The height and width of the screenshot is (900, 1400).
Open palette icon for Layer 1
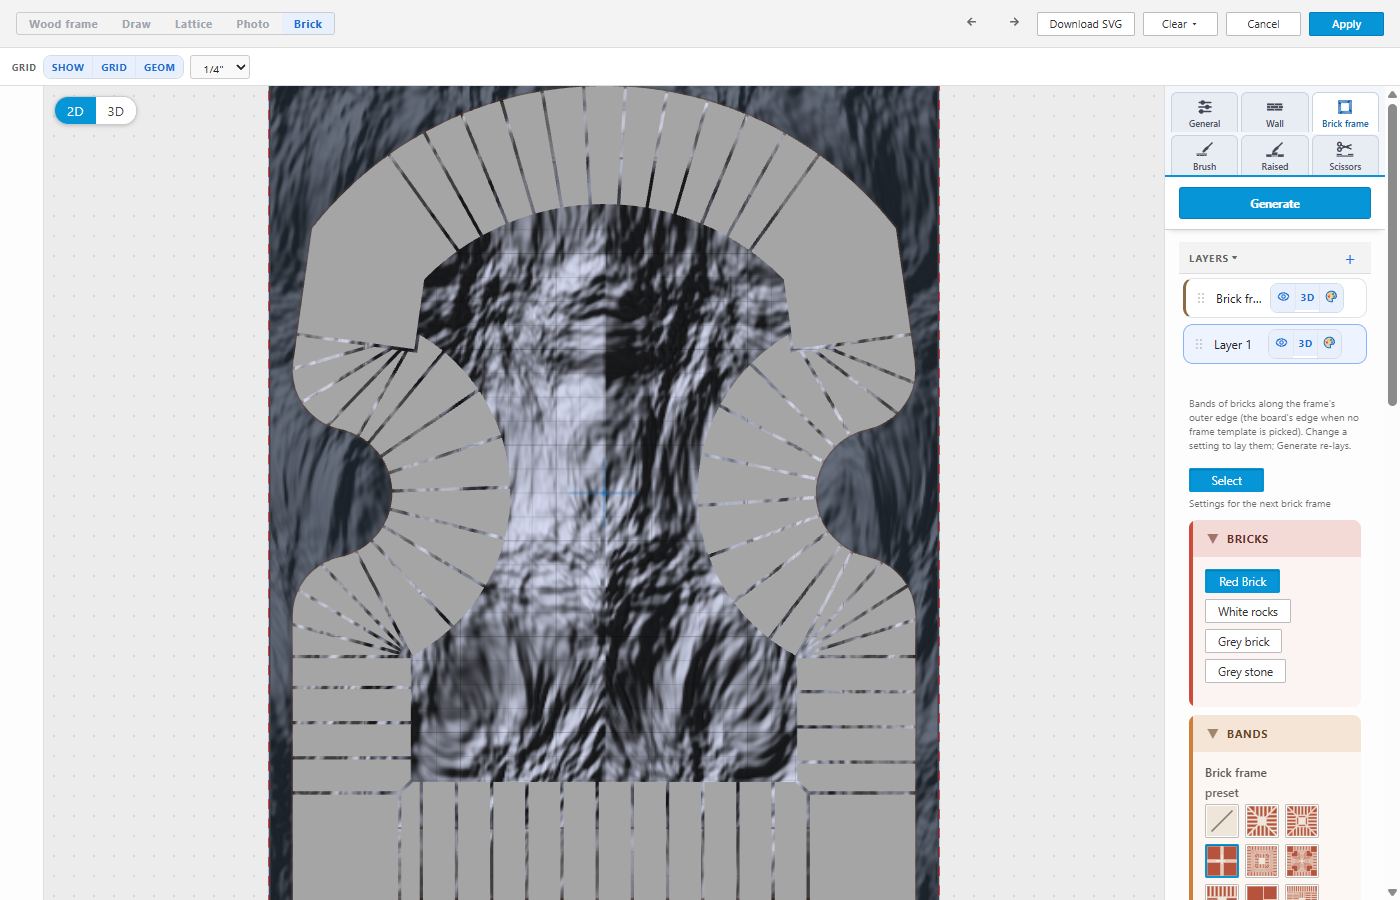coord(1329,343)
